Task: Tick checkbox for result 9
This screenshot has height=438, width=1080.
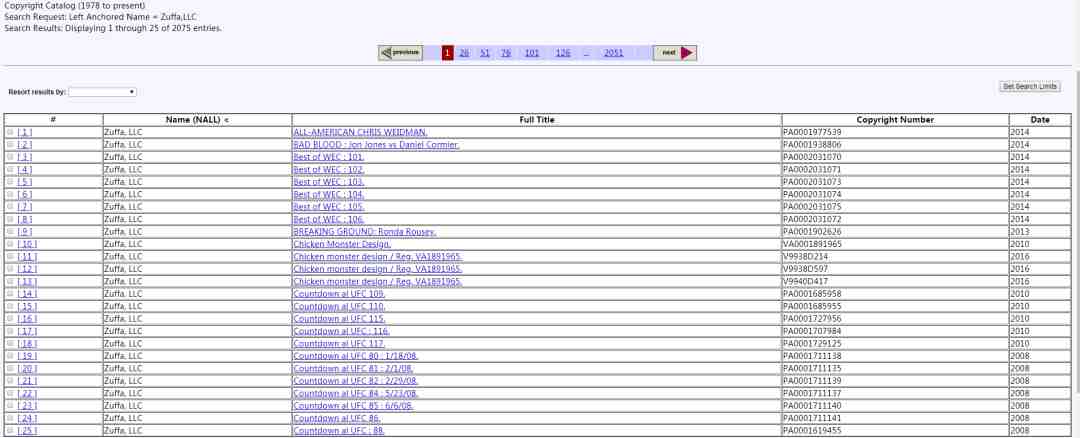Action: click(x=10, y=231)
